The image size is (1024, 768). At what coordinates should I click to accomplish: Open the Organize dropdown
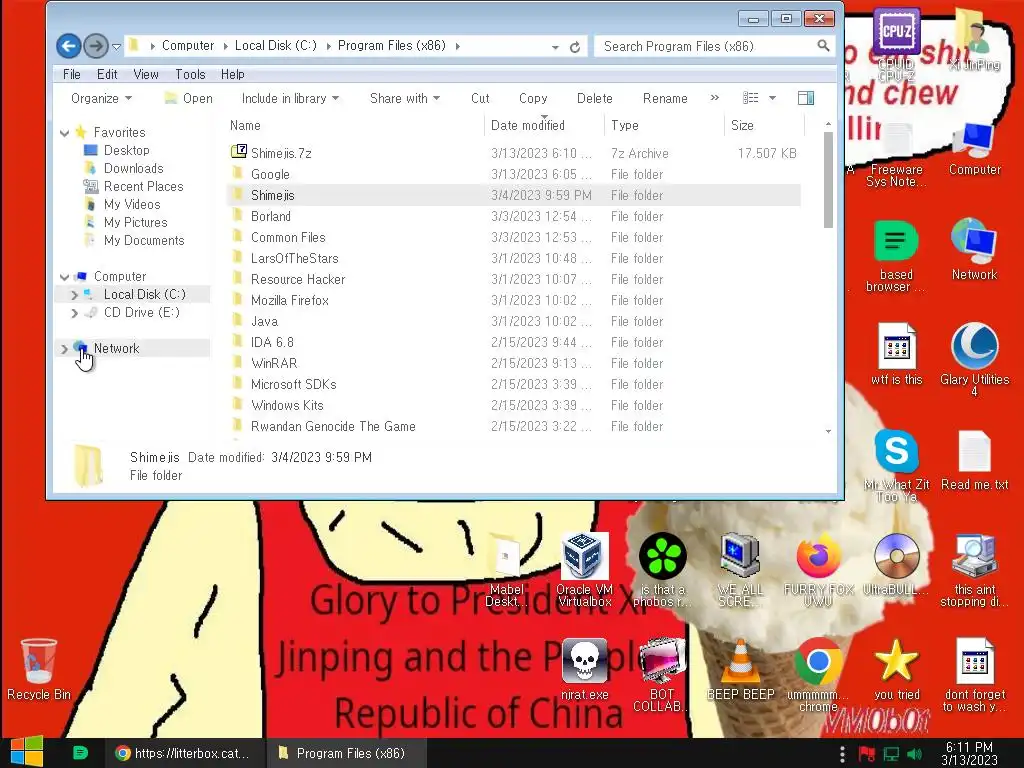(101, 98)
